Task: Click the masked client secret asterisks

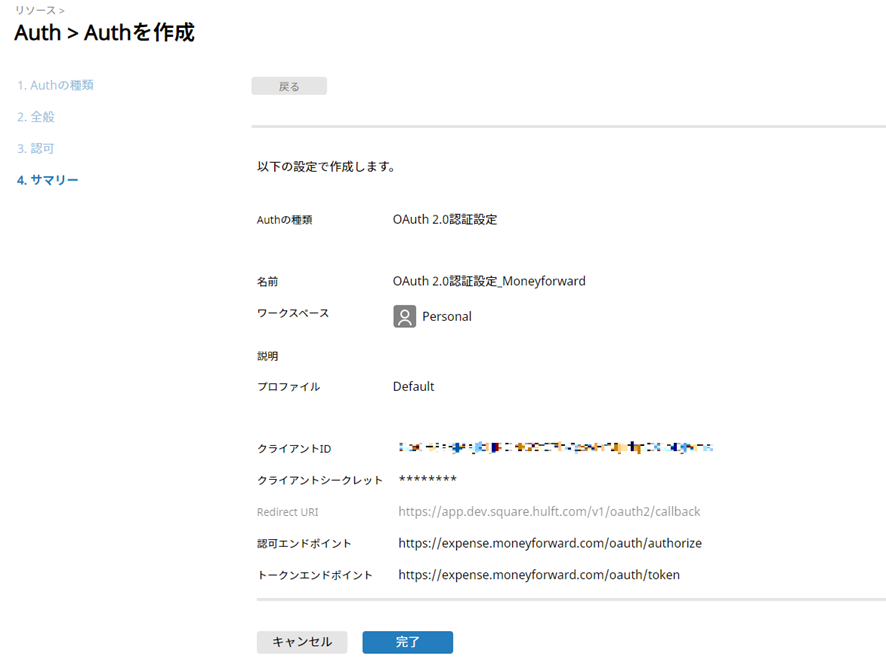Action: (x=427, y=480)
